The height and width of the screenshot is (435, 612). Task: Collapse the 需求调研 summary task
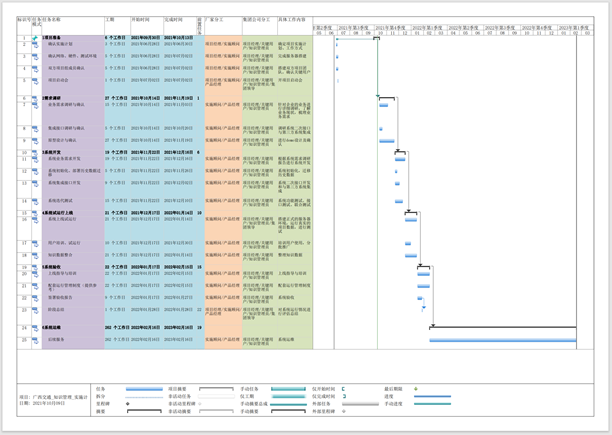click(x=42, y=99)
